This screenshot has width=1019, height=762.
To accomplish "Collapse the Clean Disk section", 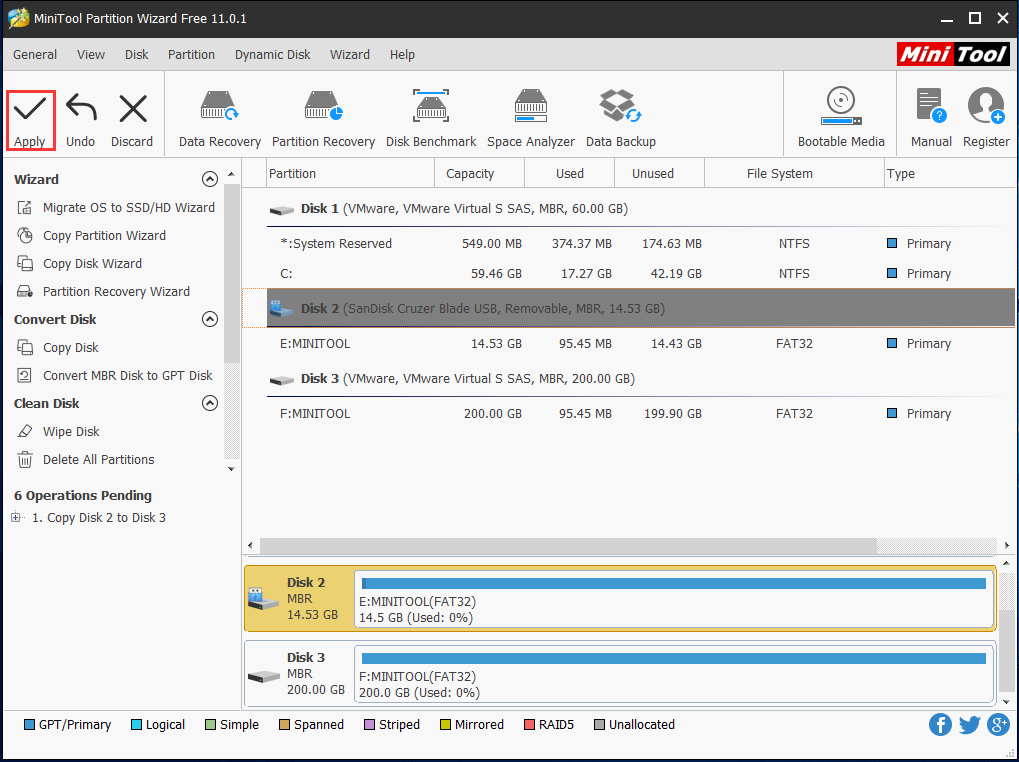I will coord(209,404).
